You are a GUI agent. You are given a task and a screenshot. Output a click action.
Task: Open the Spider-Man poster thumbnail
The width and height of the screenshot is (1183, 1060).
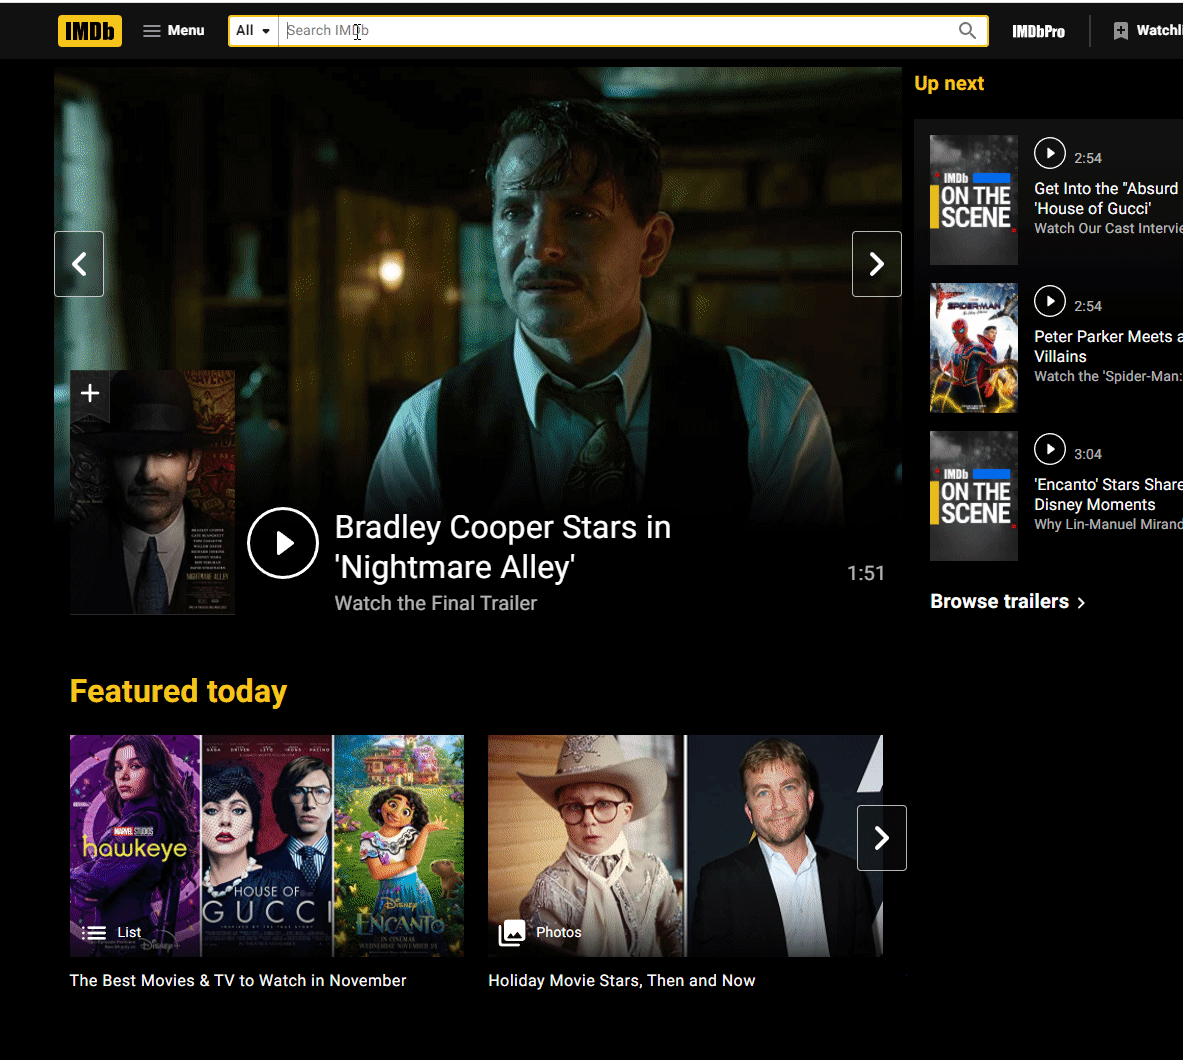[973, 348]
